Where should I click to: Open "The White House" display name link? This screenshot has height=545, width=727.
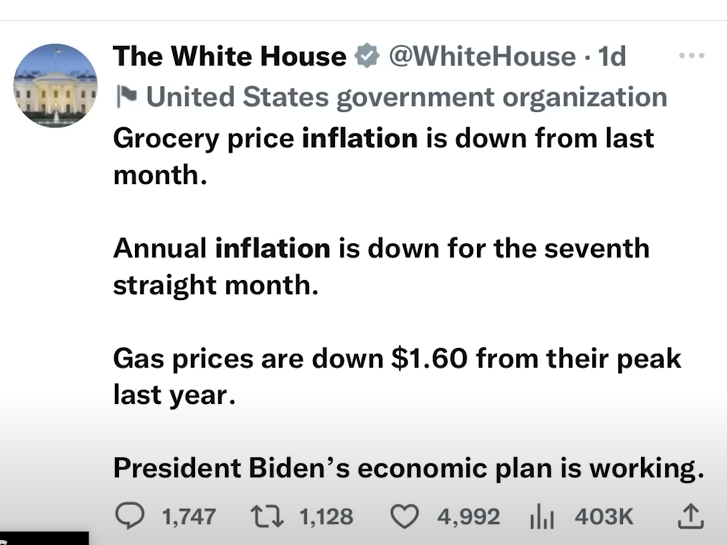(x=229, y=57)
